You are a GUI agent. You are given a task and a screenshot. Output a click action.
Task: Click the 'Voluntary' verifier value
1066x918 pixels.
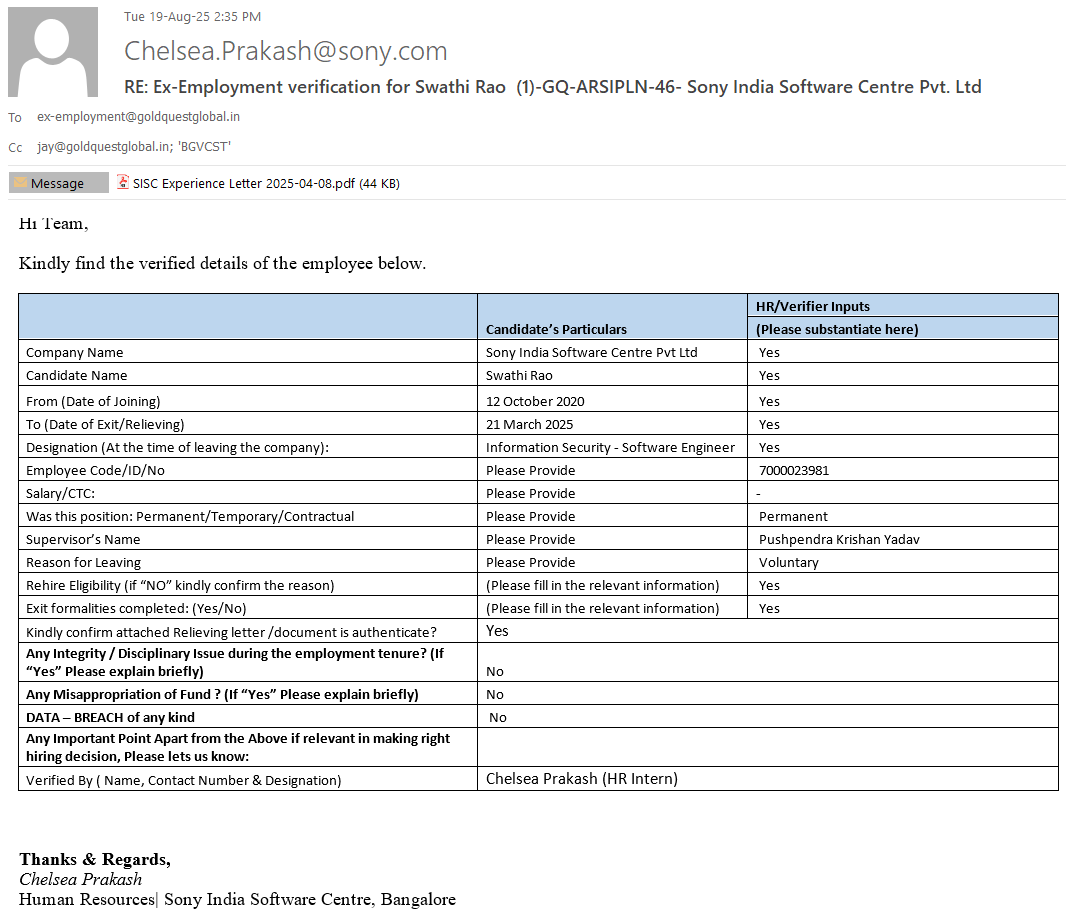coord(789,562)
